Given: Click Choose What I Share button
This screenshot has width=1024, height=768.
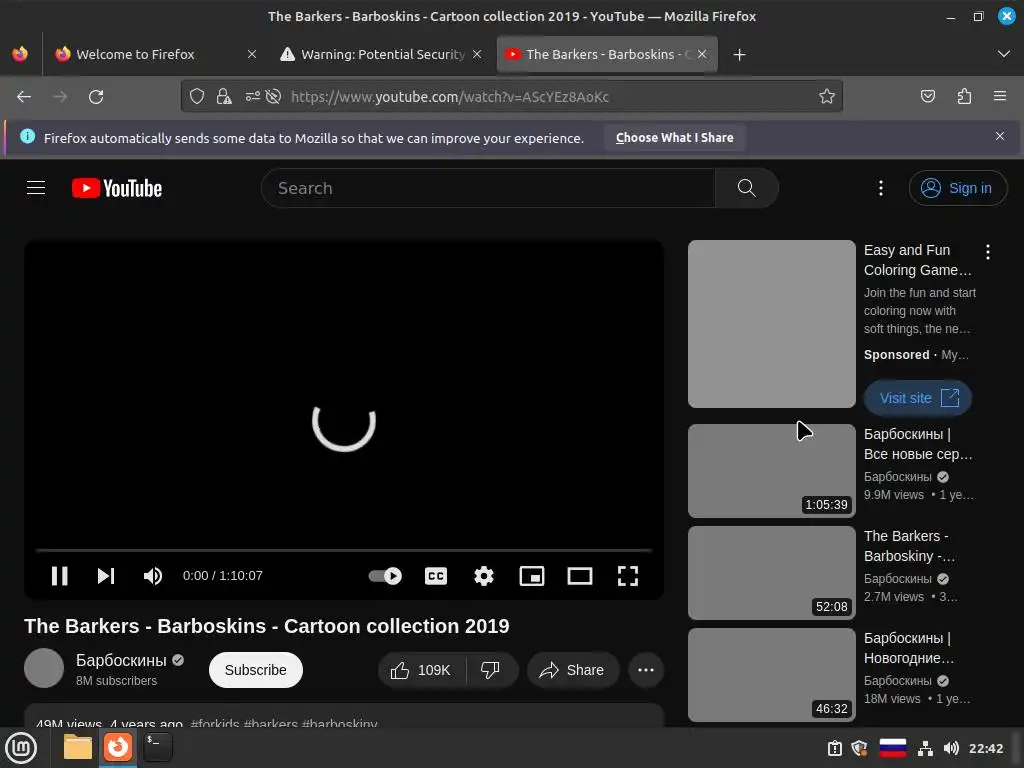Looking at the screenshot, I should tap(675, 138).
